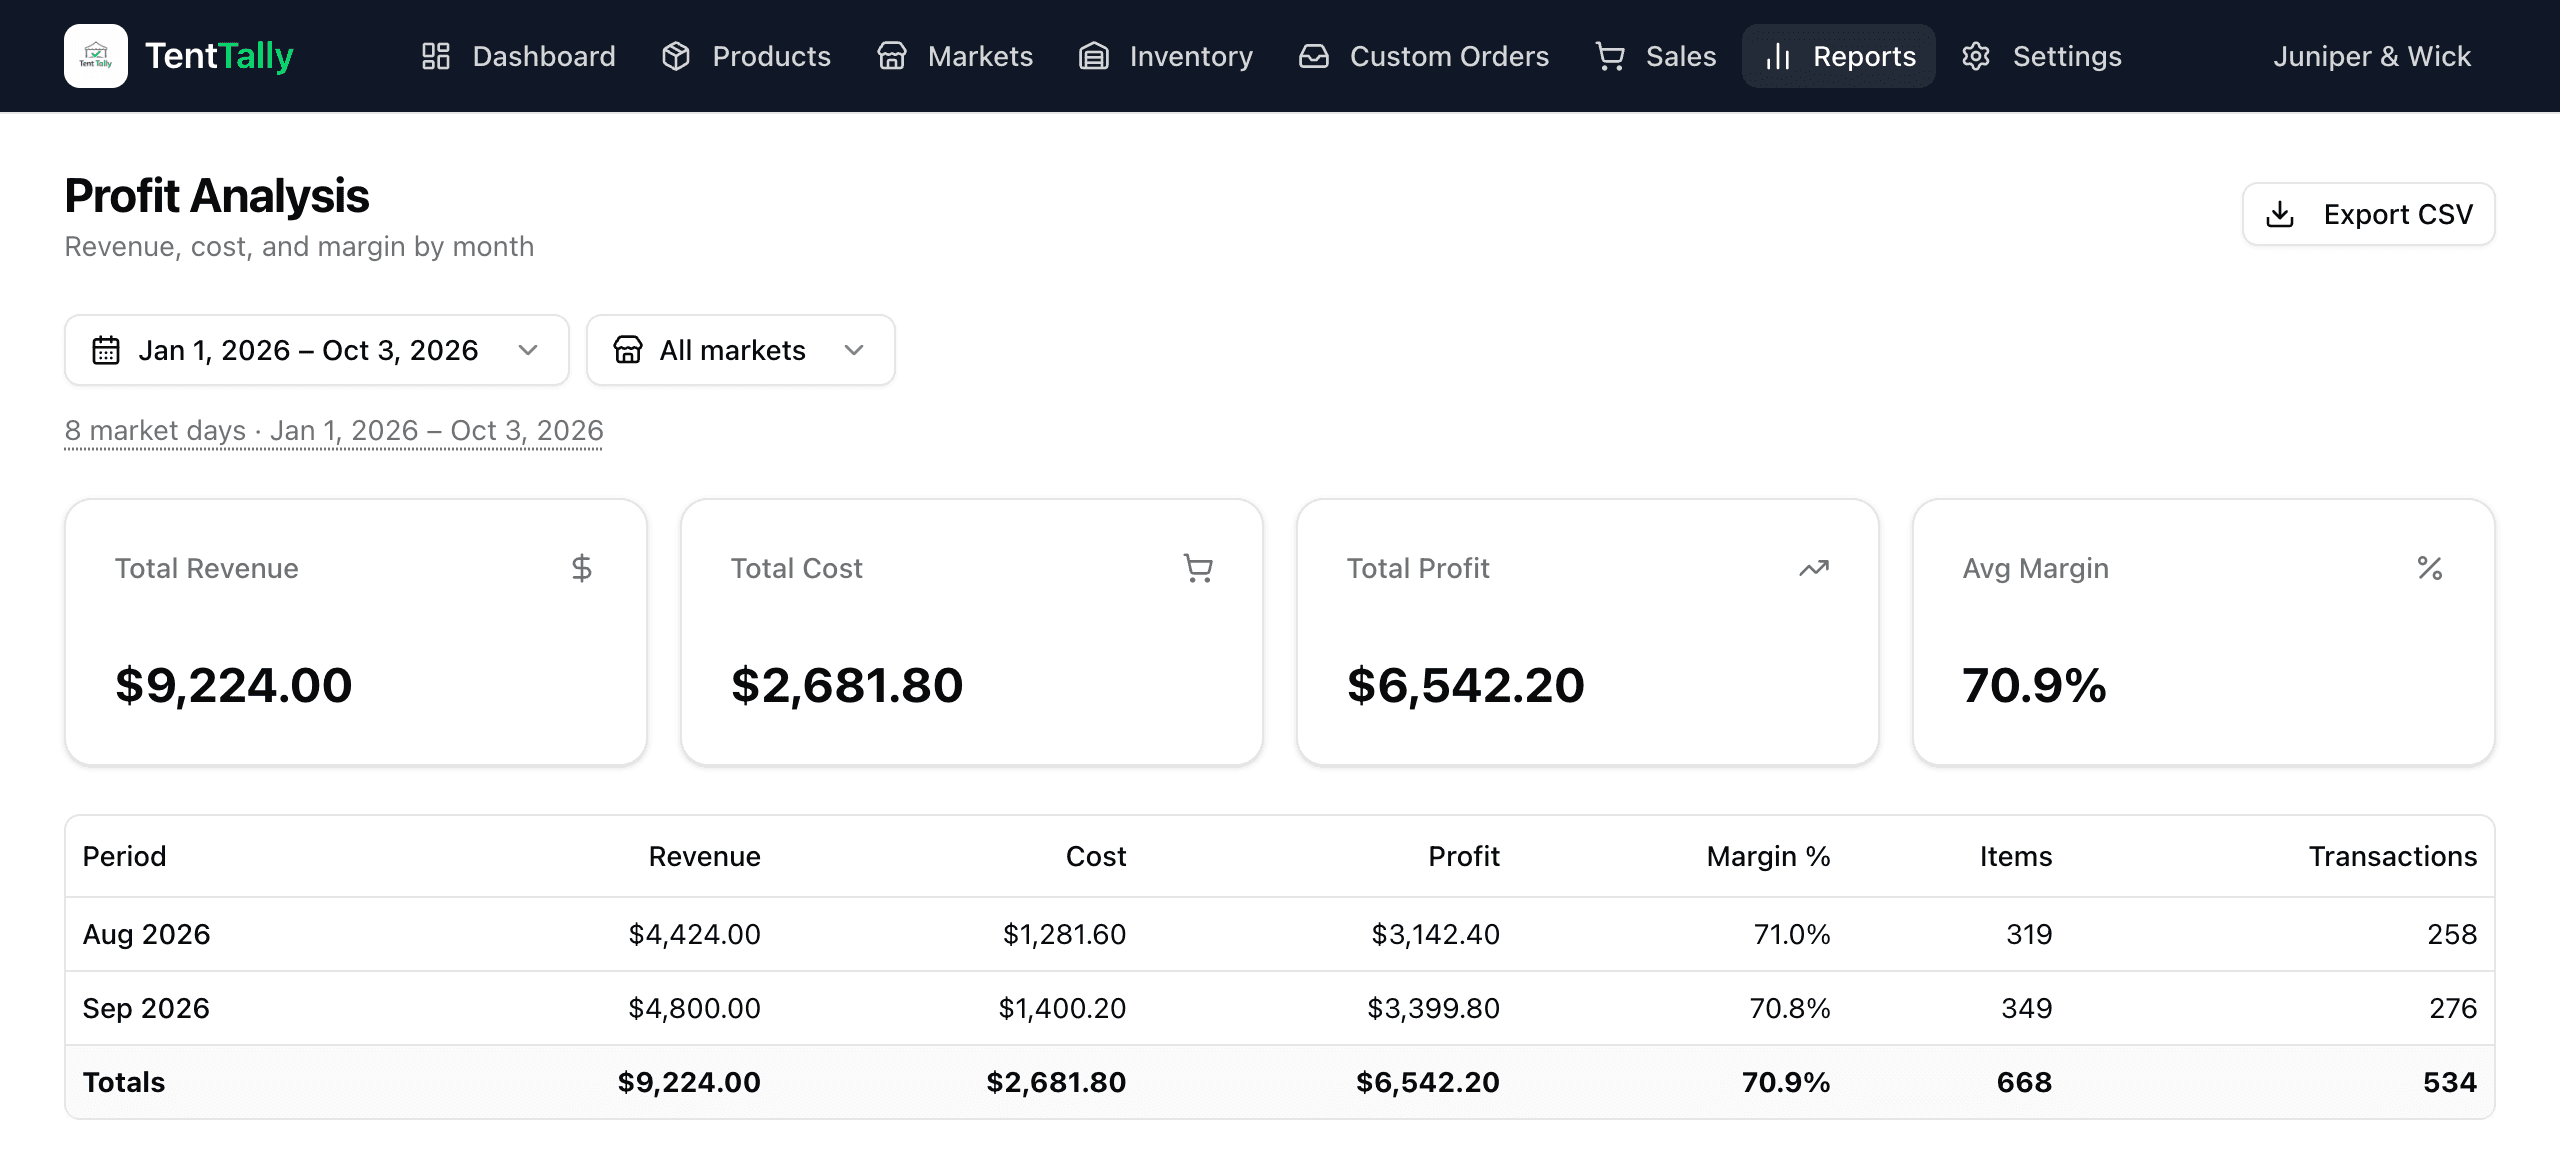Viewport: 2560px width, 1160px height.
Task: Click the 668 total items value
Action: (x=2024, y=1082)
